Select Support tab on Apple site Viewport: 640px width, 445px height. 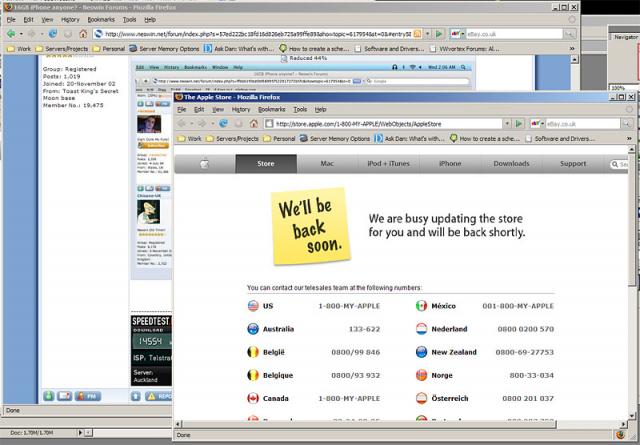point(573,164)
